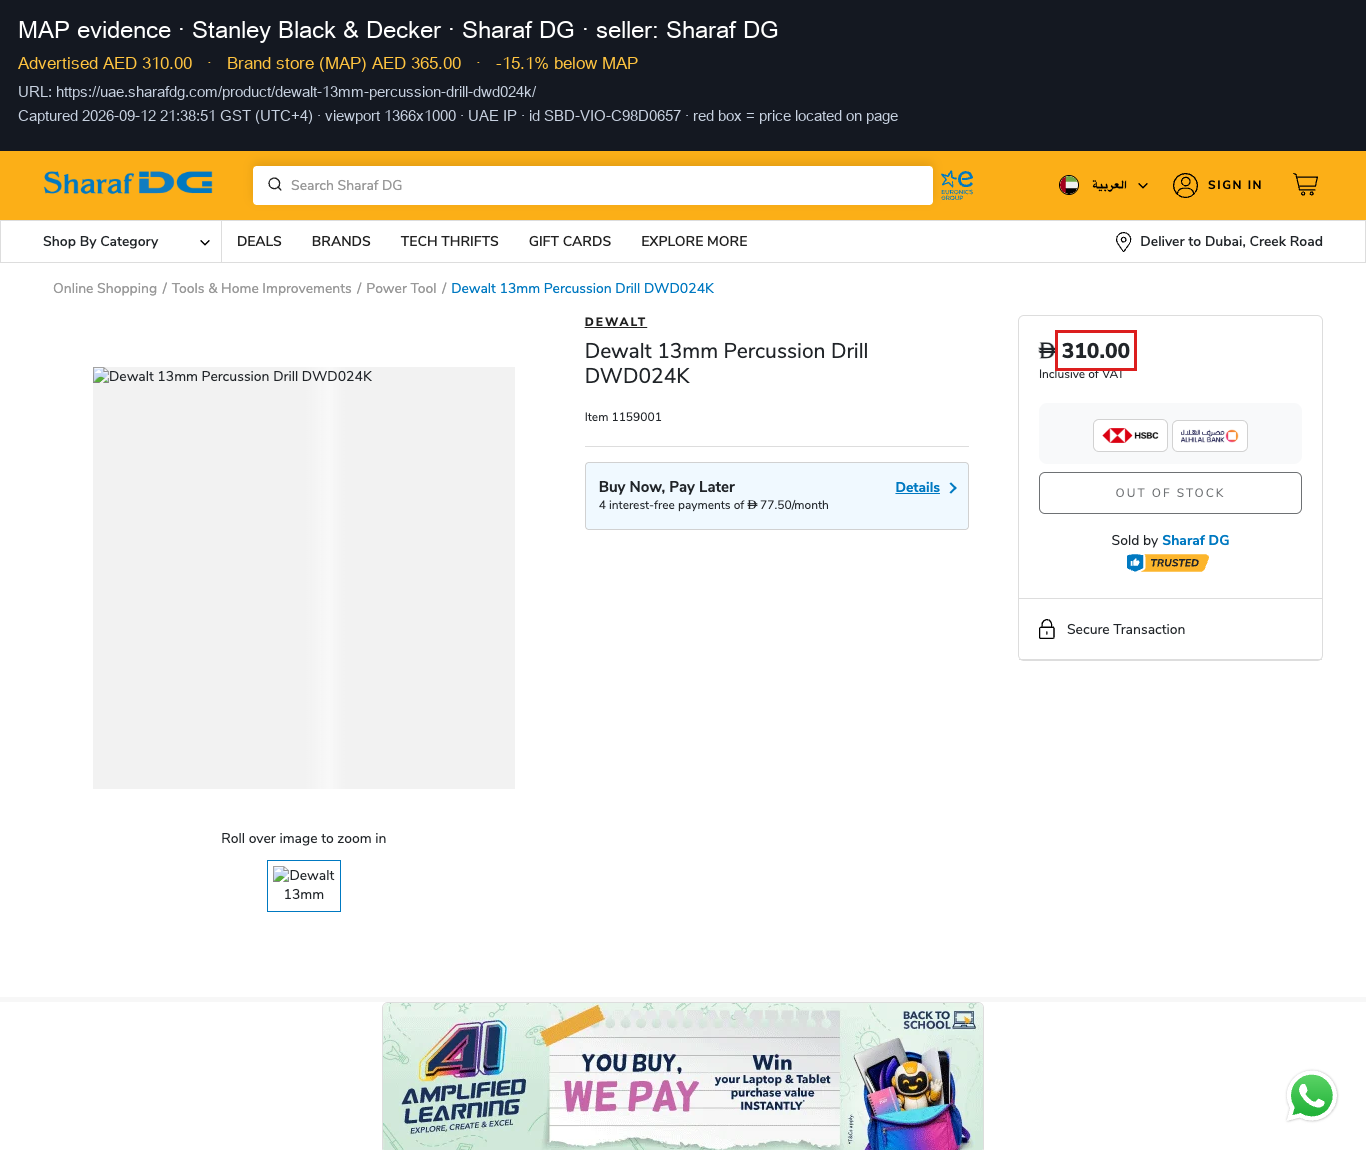
Task: Open the Explore More menu
Action: (694, 242)
